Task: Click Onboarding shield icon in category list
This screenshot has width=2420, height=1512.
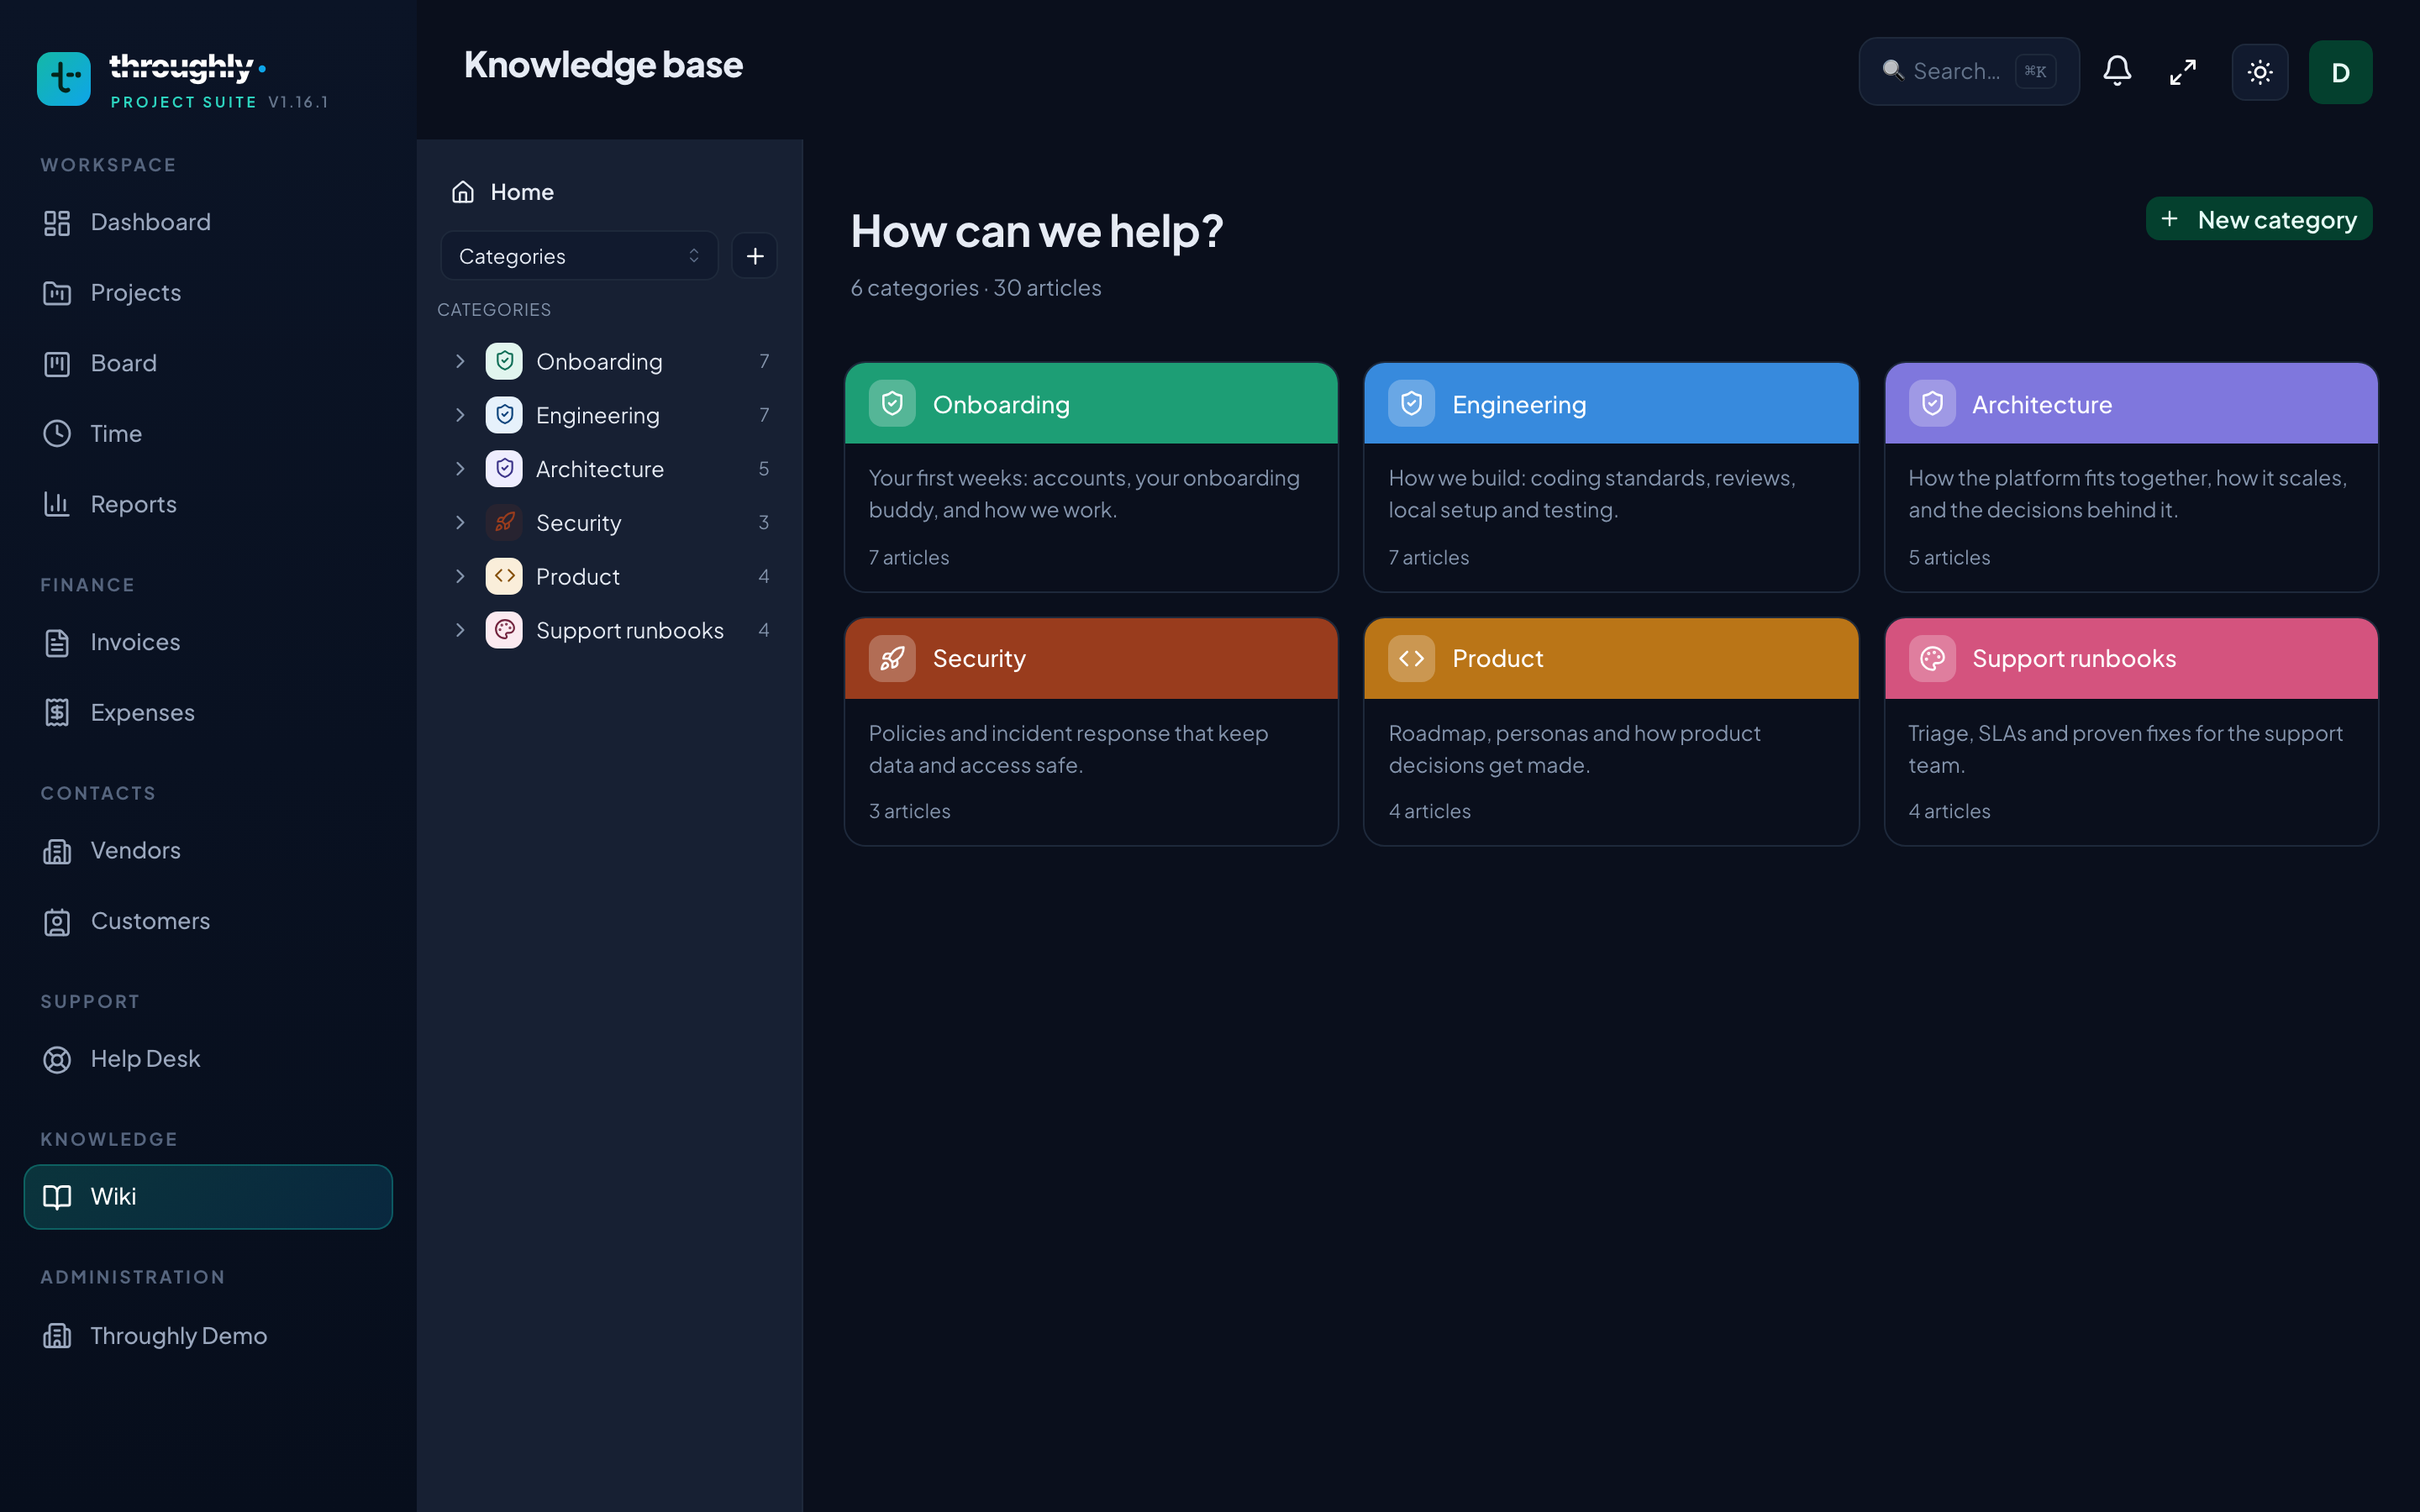Action: pyautogui.click(x=504, y=361)
